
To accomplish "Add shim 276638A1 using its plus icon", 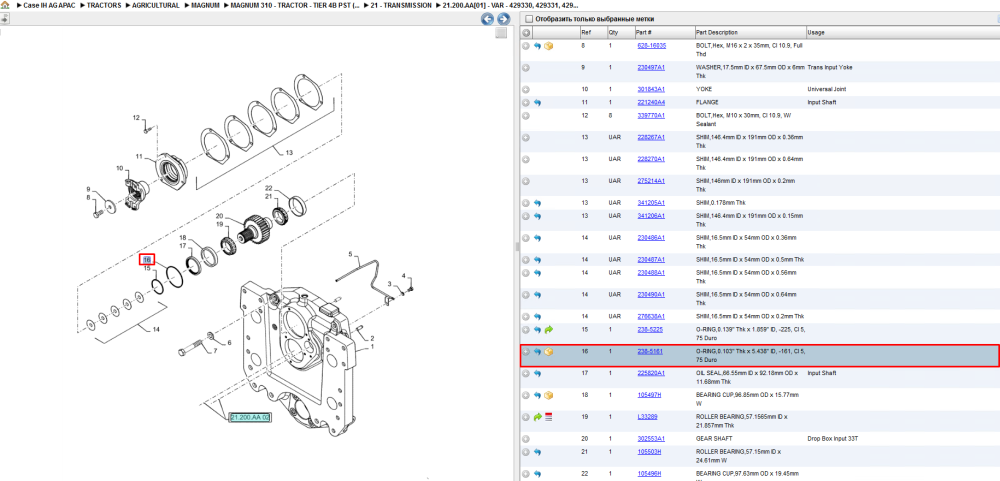I will tap(526, 316).
